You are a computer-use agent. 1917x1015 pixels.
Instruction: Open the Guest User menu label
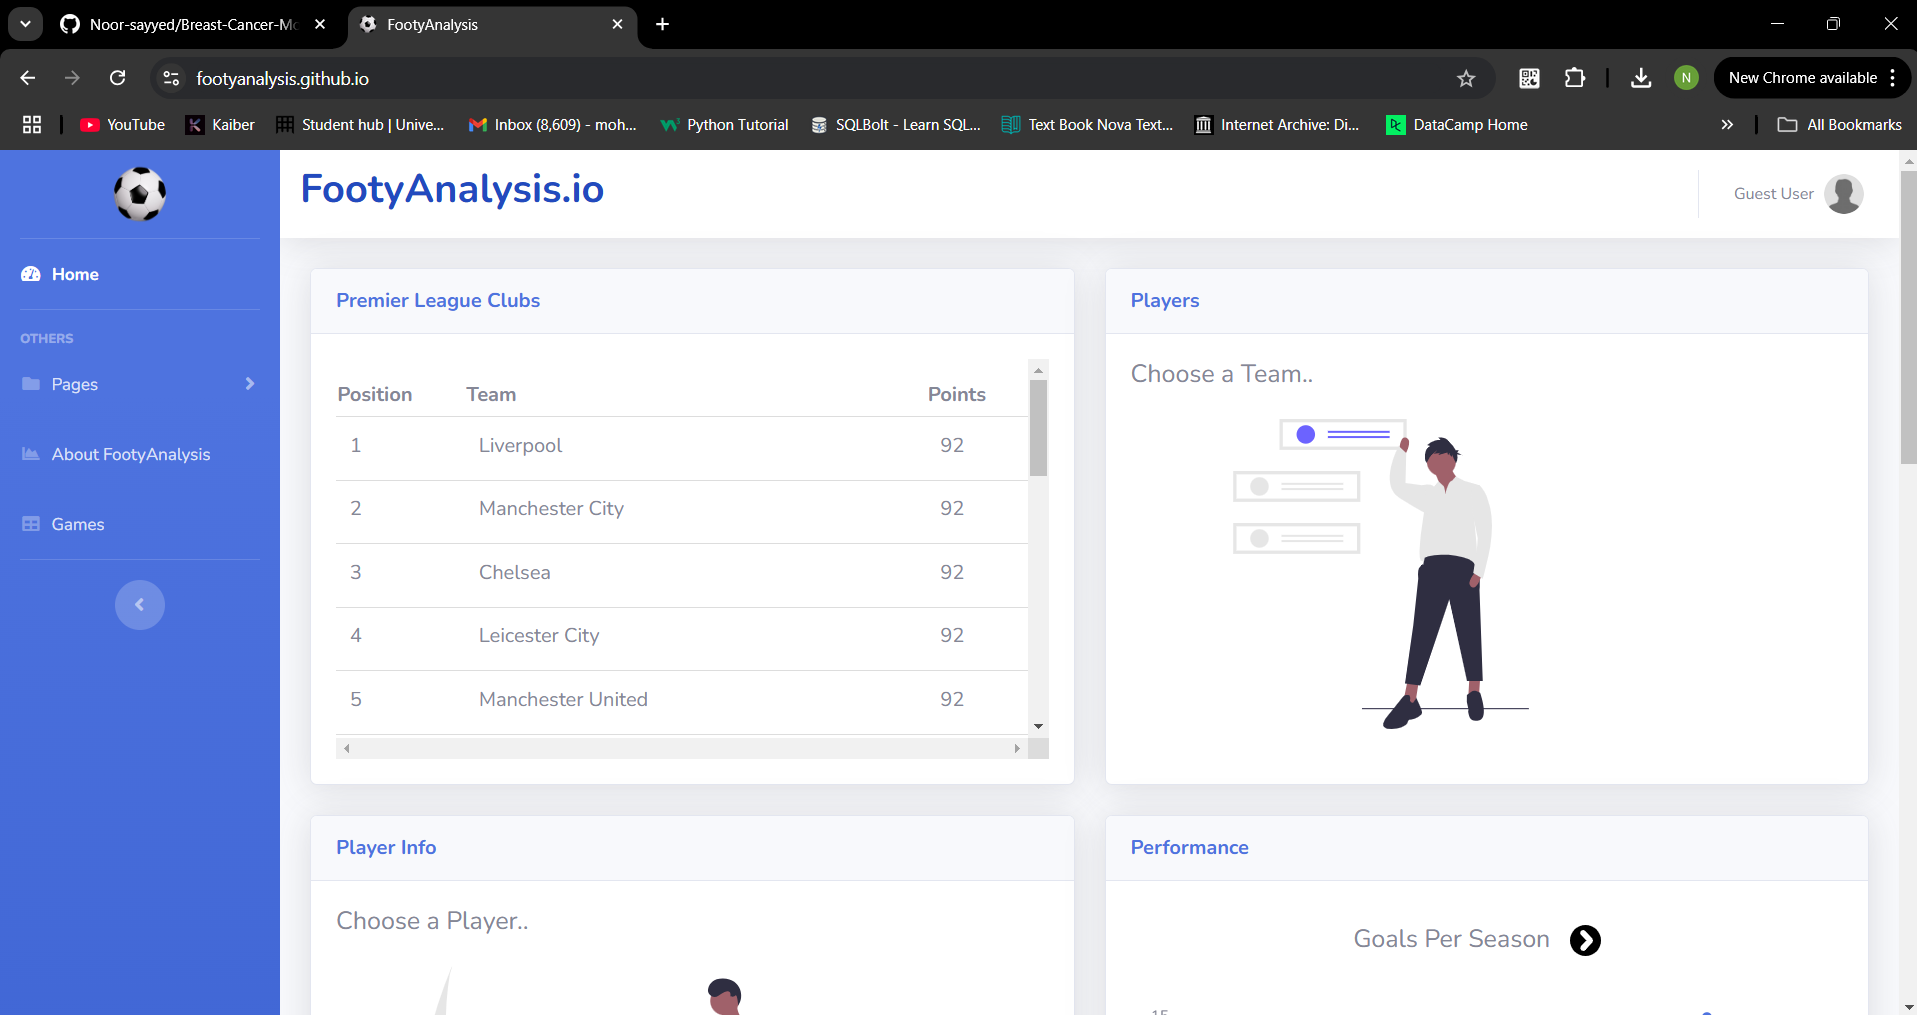(x=1773, y=194)
